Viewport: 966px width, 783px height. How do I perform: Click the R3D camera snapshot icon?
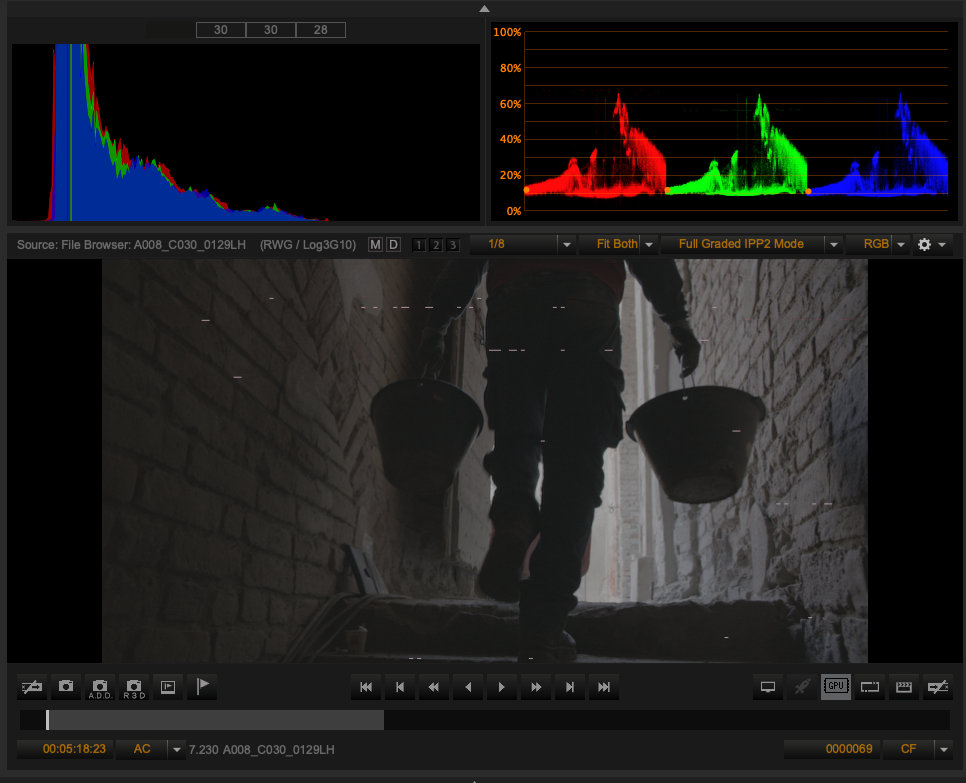pos(134,686)
